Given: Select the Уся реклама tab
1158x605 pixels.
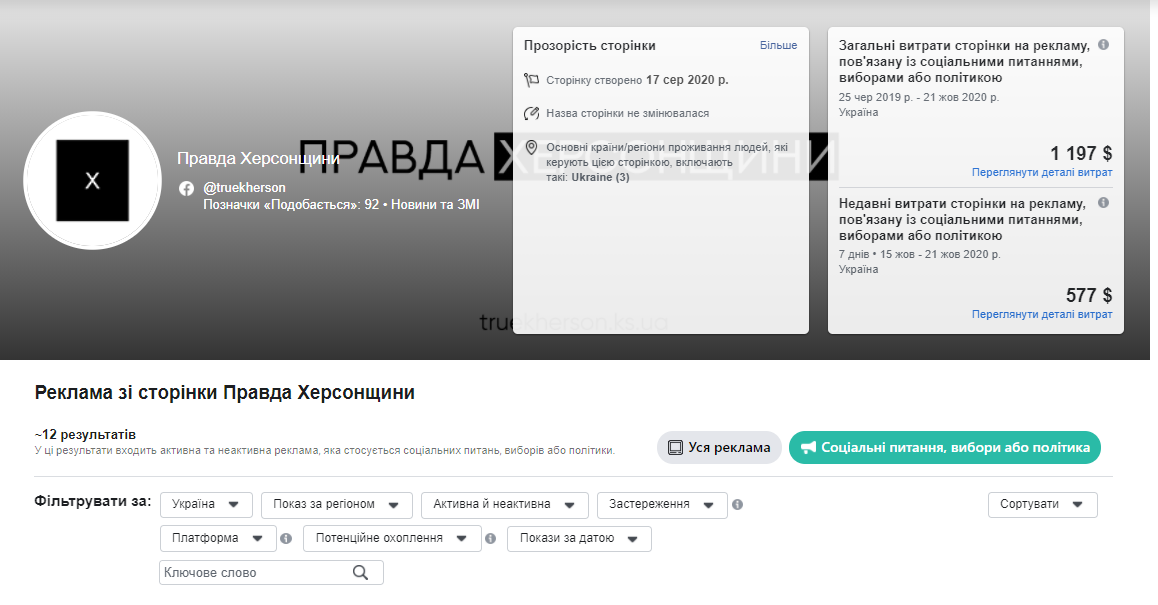Looking at the screenshot, I should 719,448.
